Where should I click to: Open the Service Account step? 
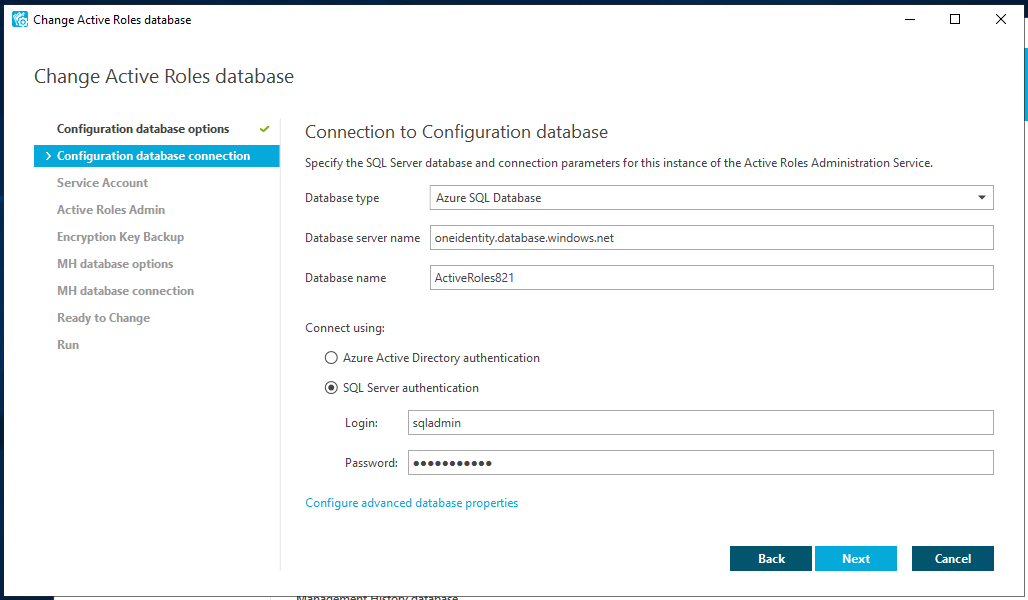pos(102,183)
